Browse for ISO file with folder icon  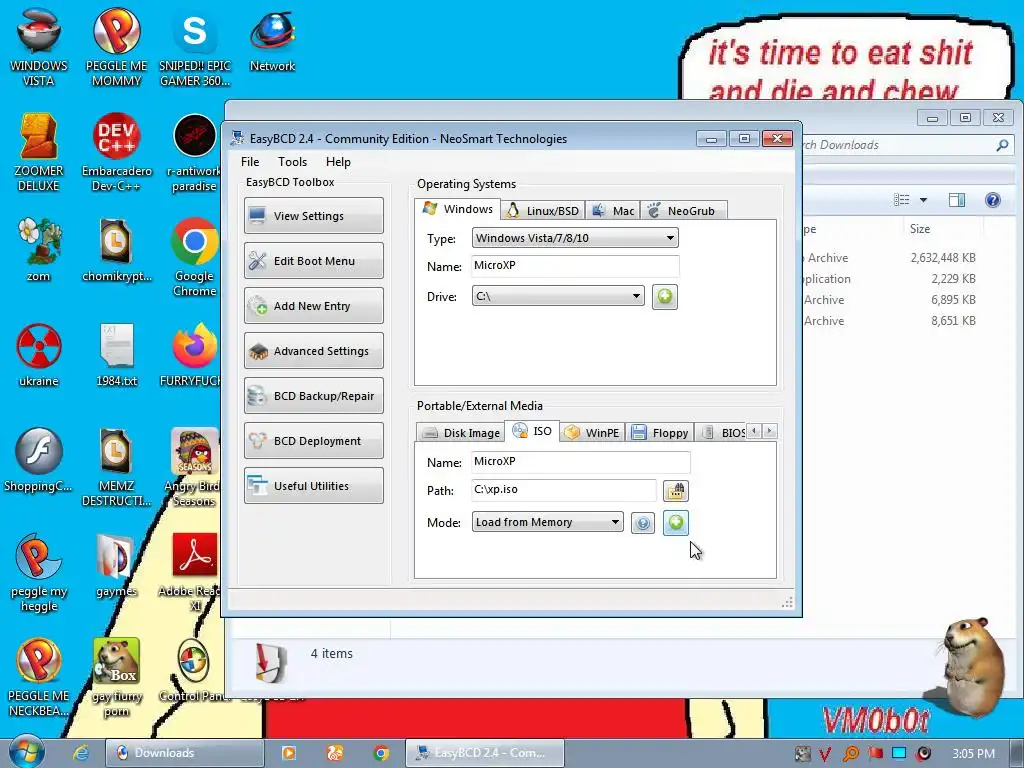coord(675,490)
